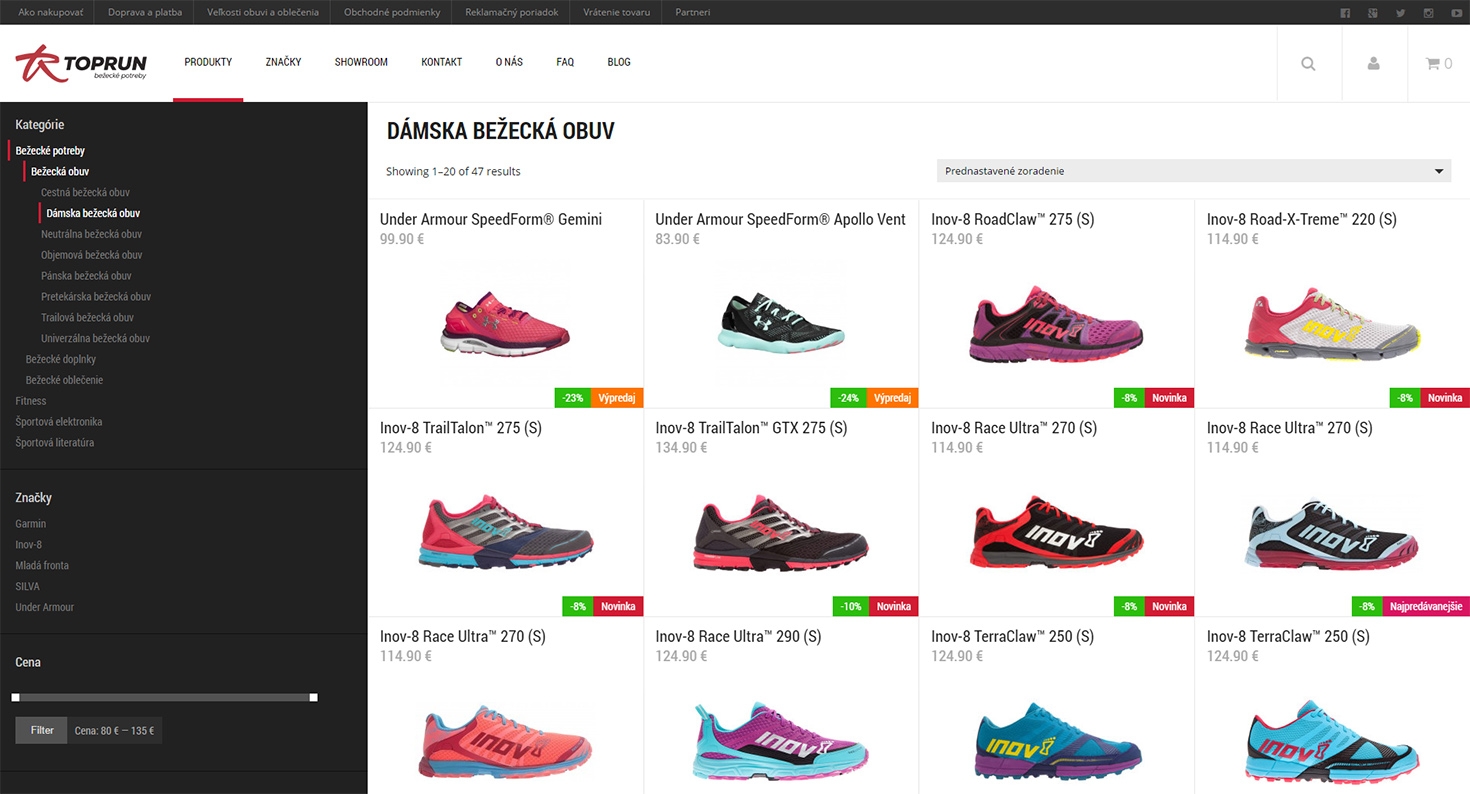This screenshot has width=1470, height=794.
Task: Filter by SILVA brand
Action: pyautogui.click(x=27, y=587)
